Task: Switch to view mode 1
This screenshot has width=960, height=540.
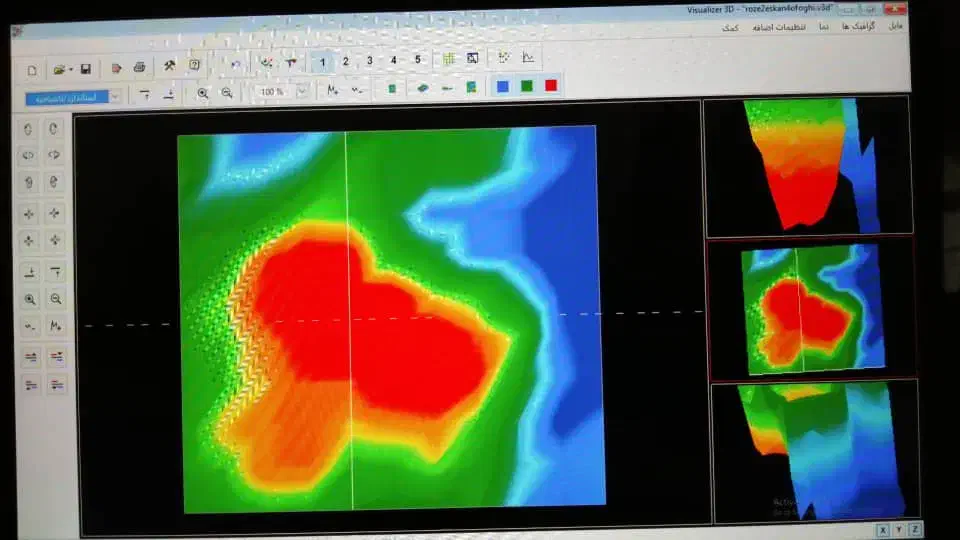Action: 322,61
